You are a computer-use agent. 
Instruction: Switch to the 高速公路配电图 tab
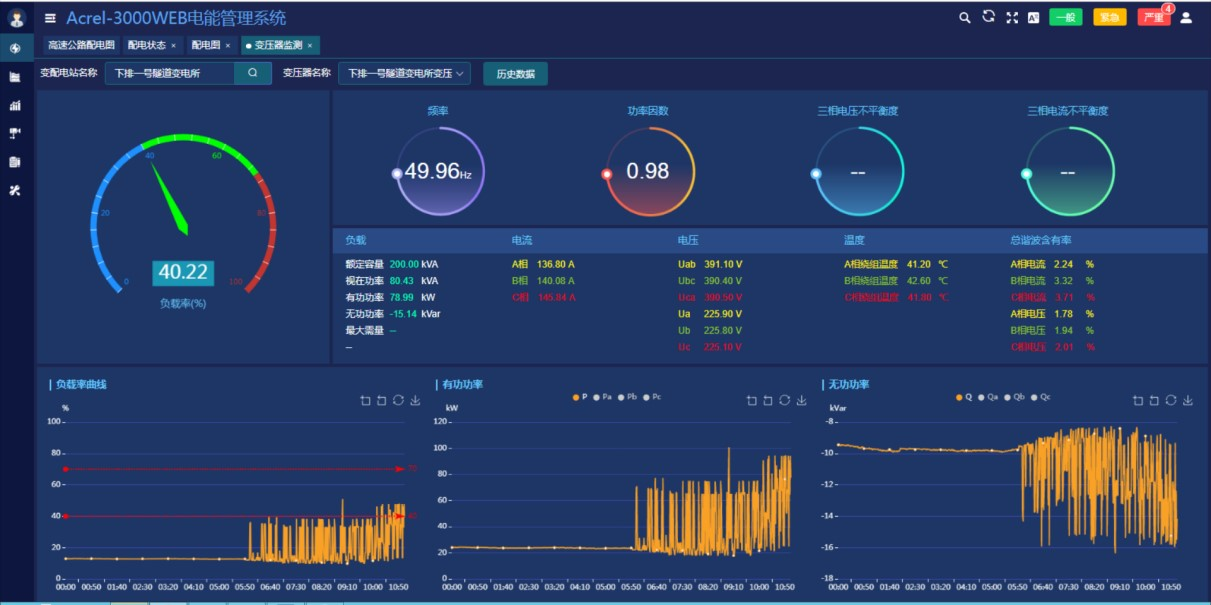81,45
